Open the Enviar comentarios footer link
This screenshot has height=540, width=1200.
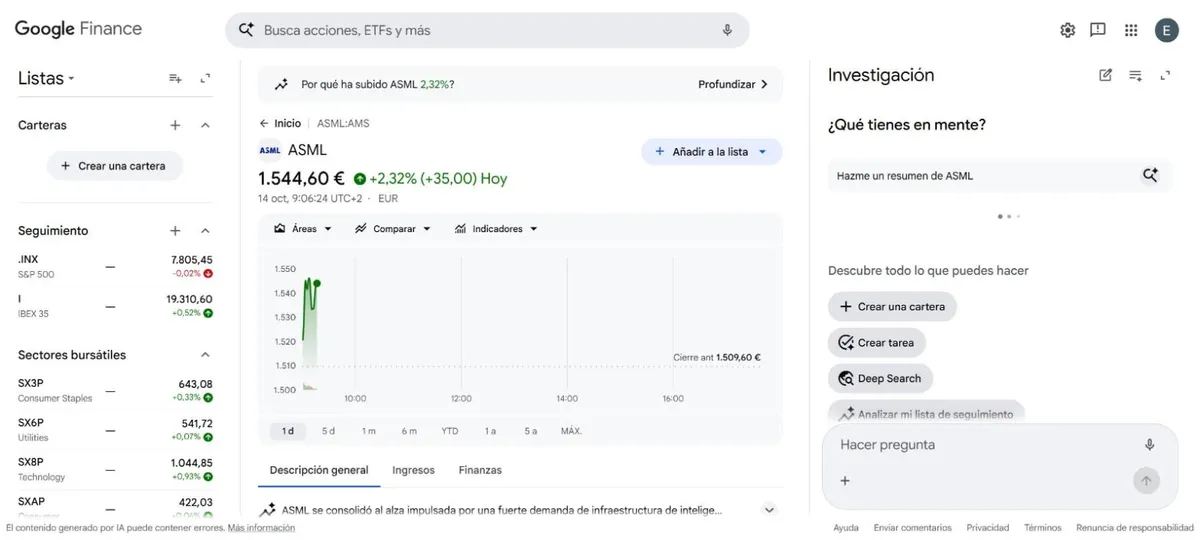(913, 528)
